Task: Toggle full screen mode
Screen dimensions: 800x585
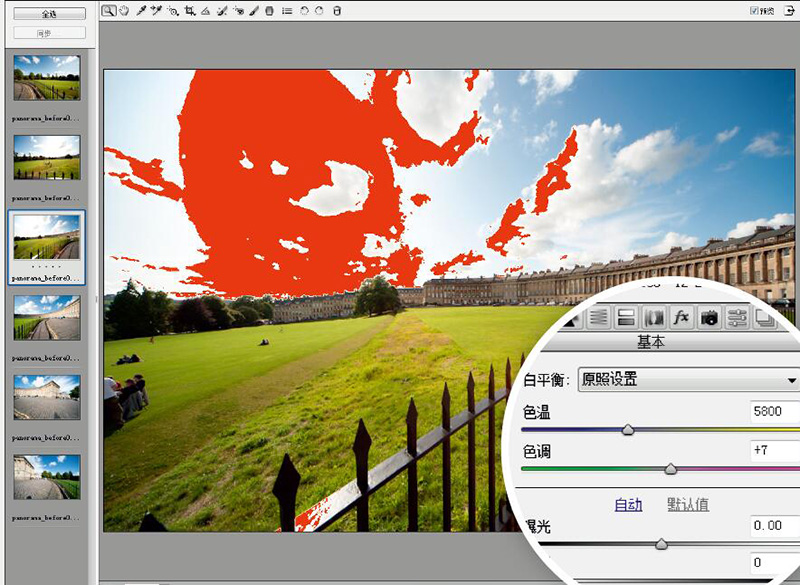Action: tap(789, 10)
